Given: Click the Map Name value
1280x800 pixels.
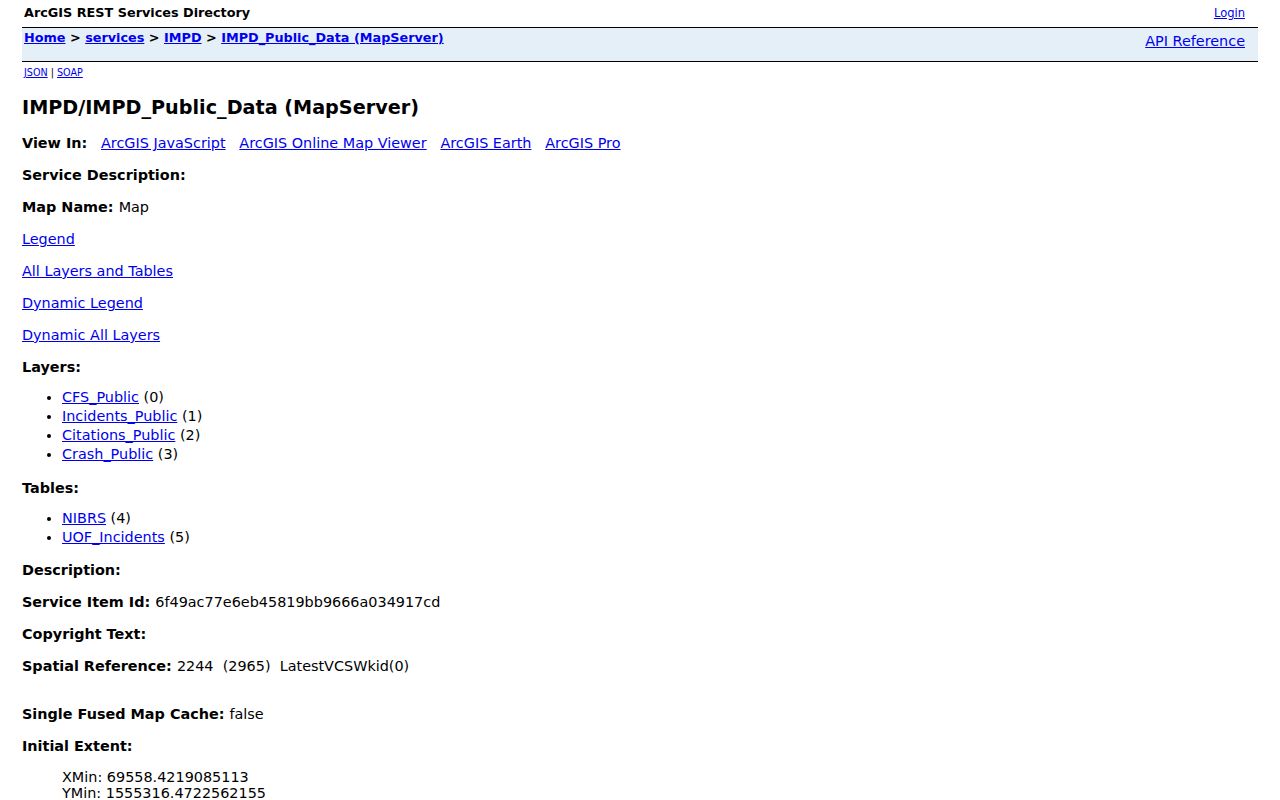Looking at the screenshot, I should coord(133,207).
